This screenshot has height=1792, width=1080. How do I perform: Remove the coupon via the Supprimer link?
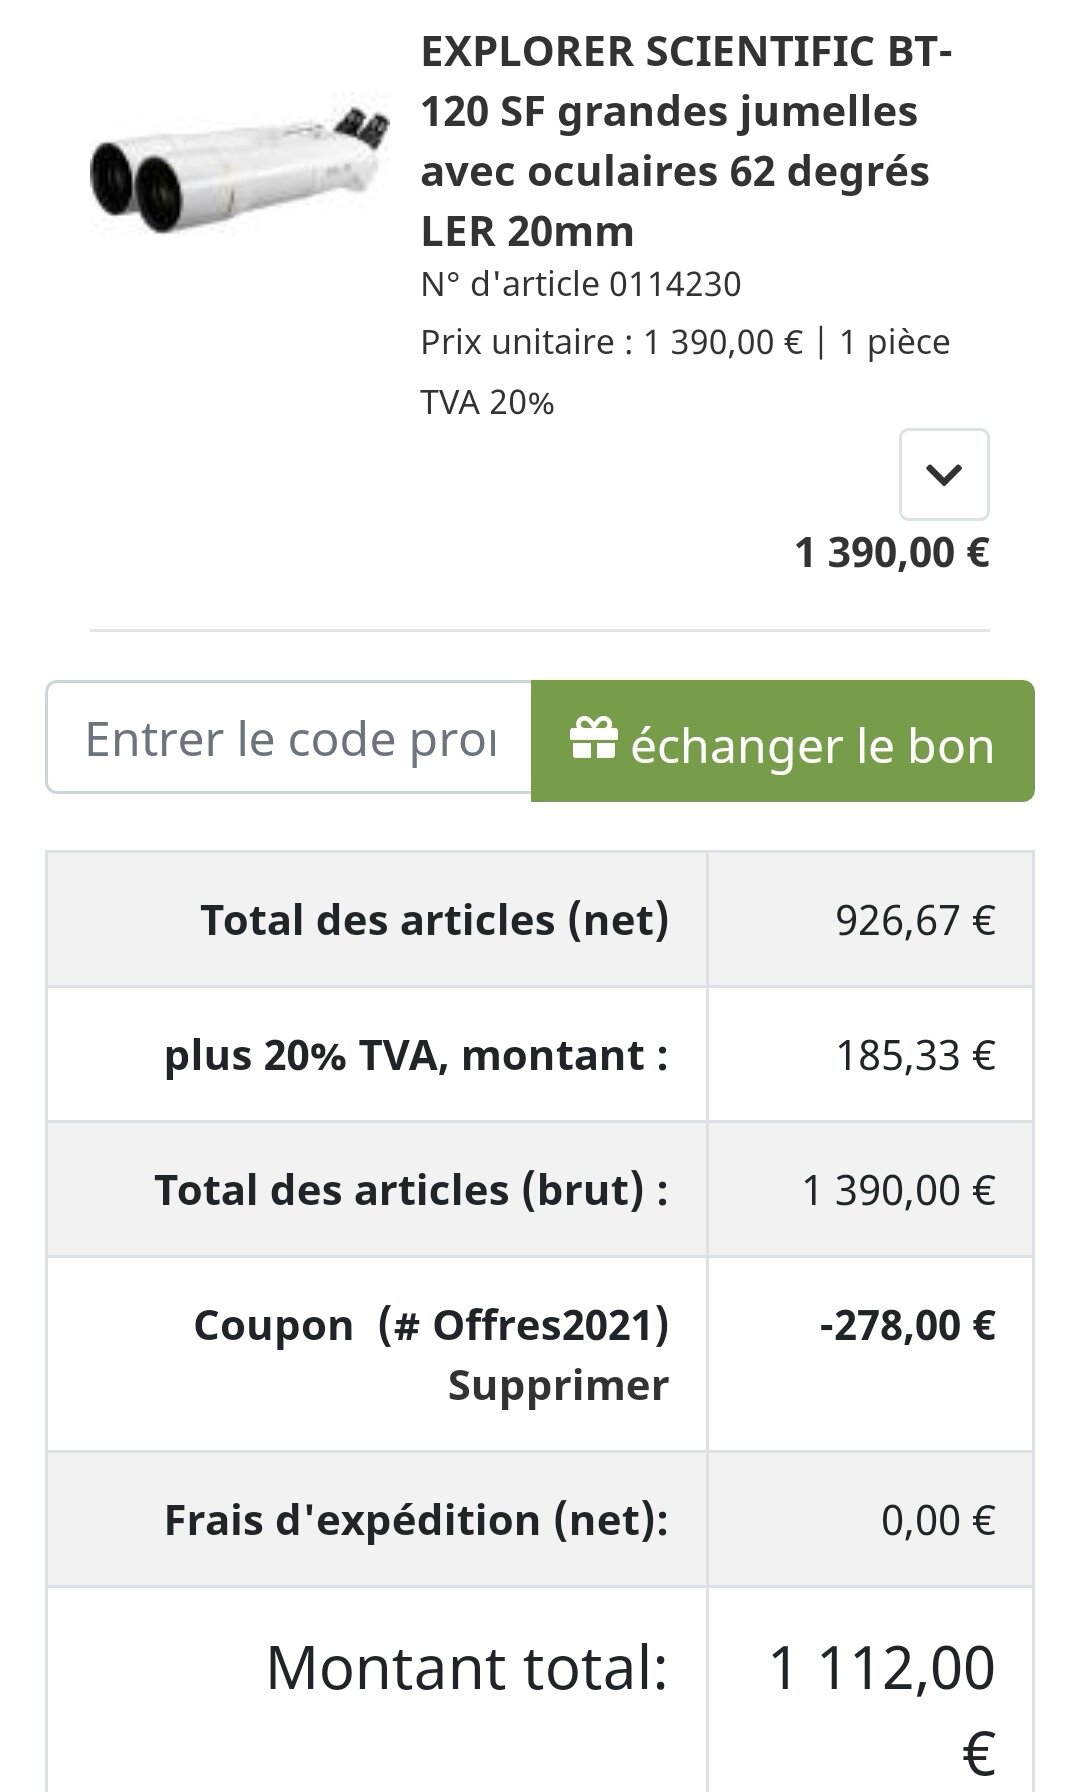(x=557, y=1385)
